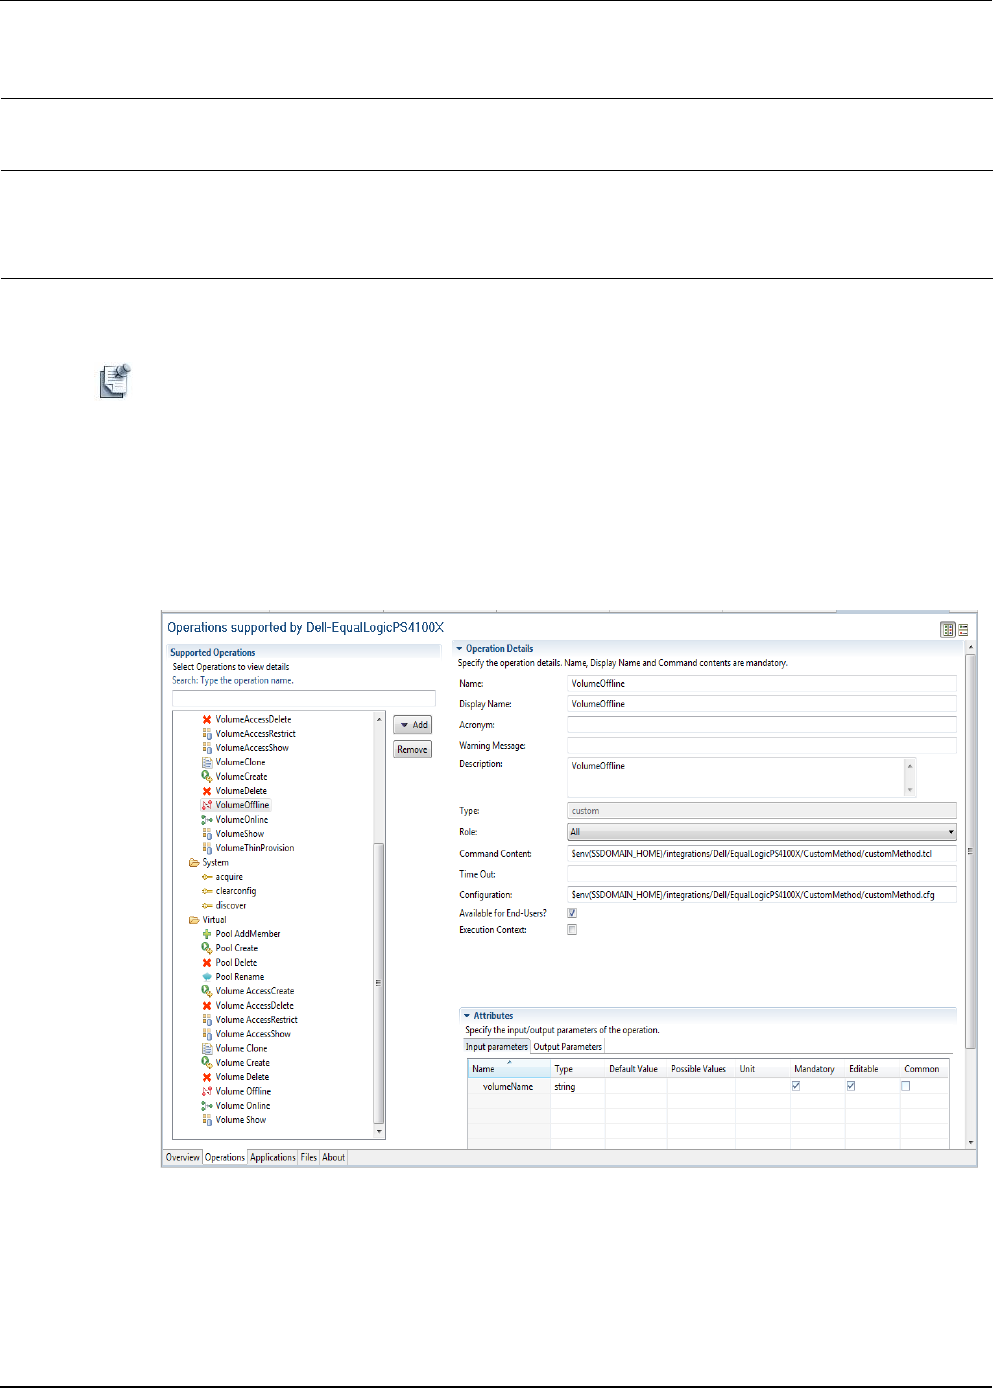Select the VolumeCreate operation icon
This screenshot has height=1388, width=993.
207,776
